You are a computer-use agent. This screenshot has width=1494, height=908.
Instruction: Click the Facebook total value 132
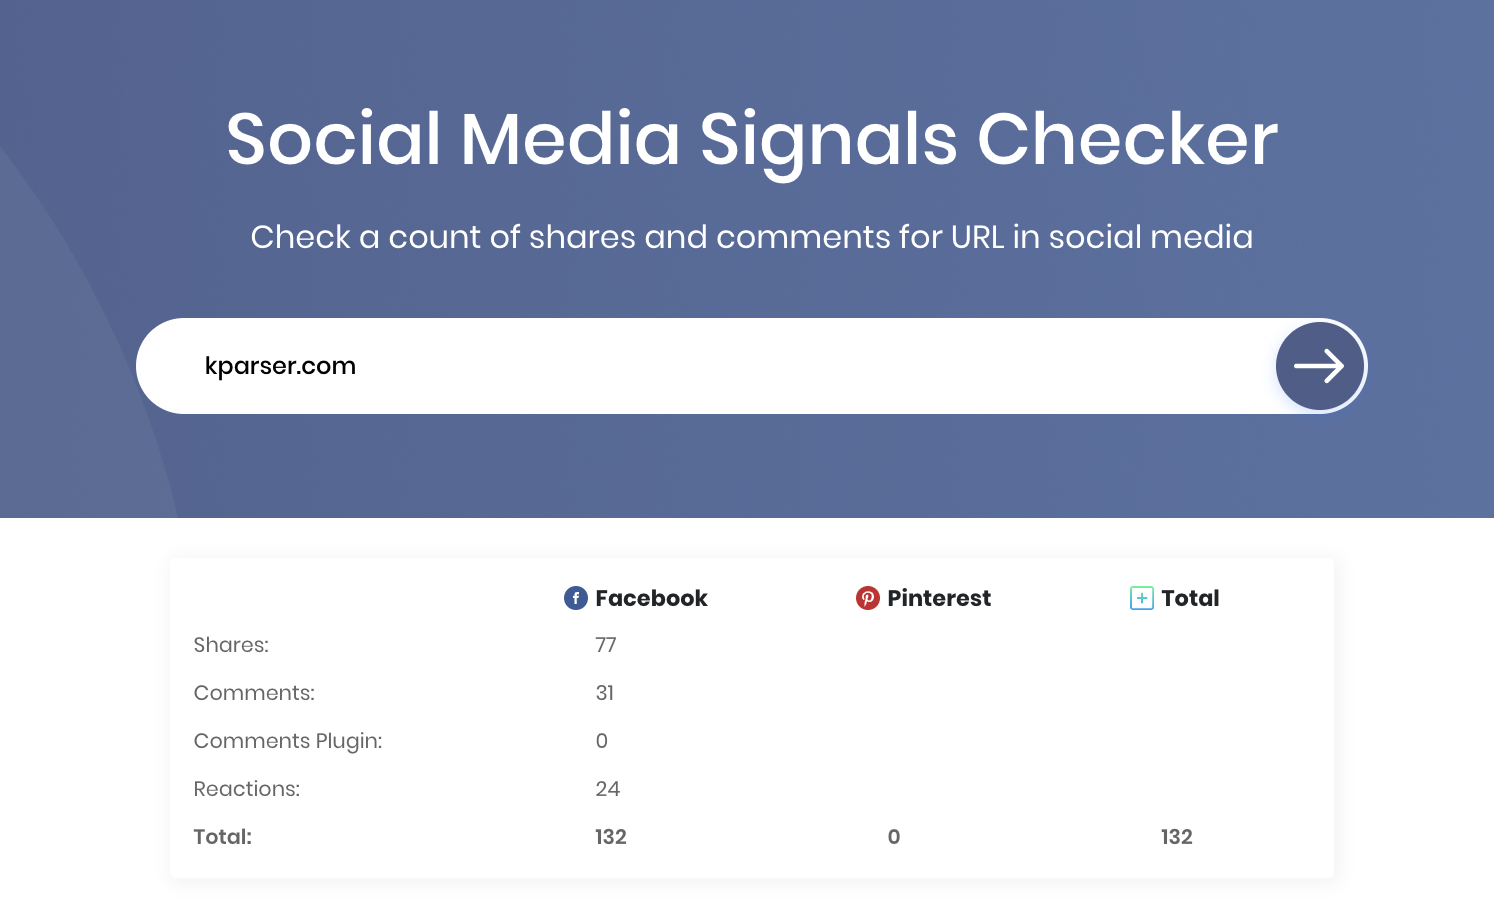coord(611,837)
